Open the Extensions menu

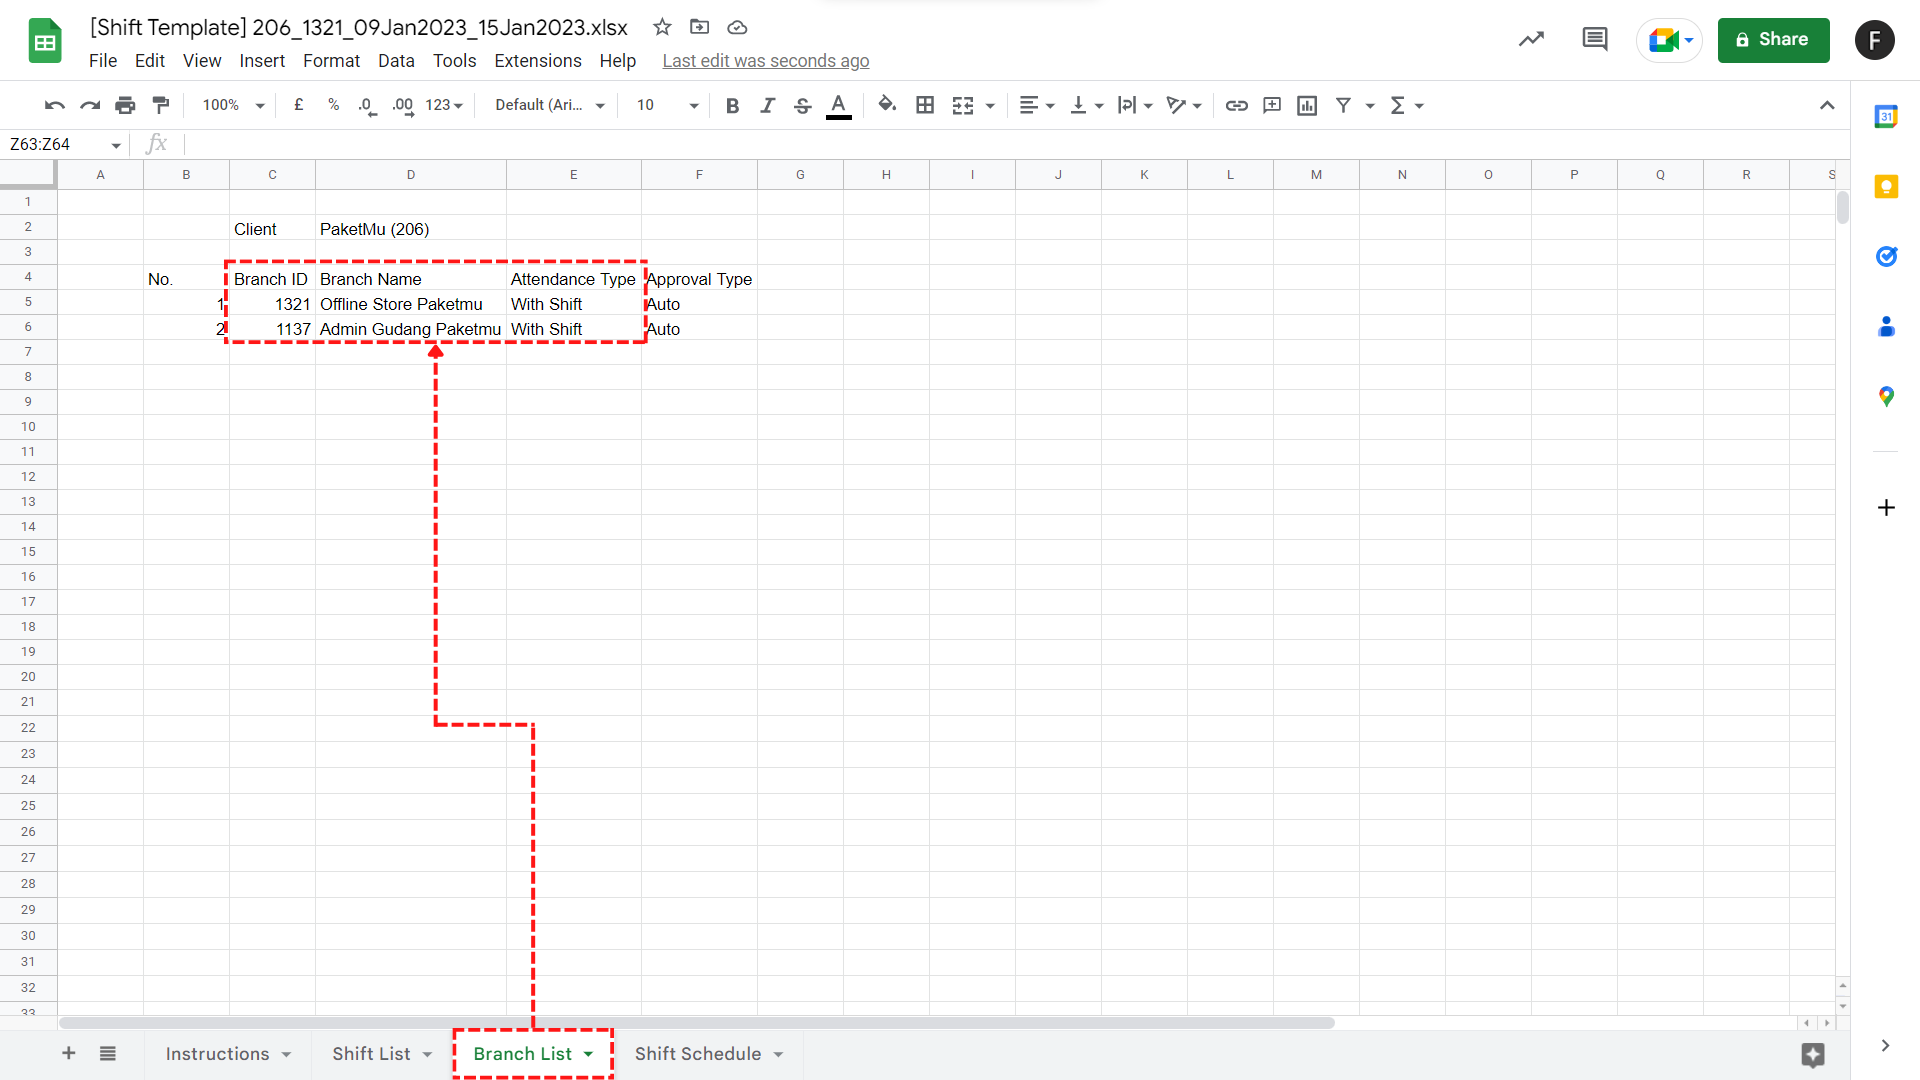(x=538, y=61)
